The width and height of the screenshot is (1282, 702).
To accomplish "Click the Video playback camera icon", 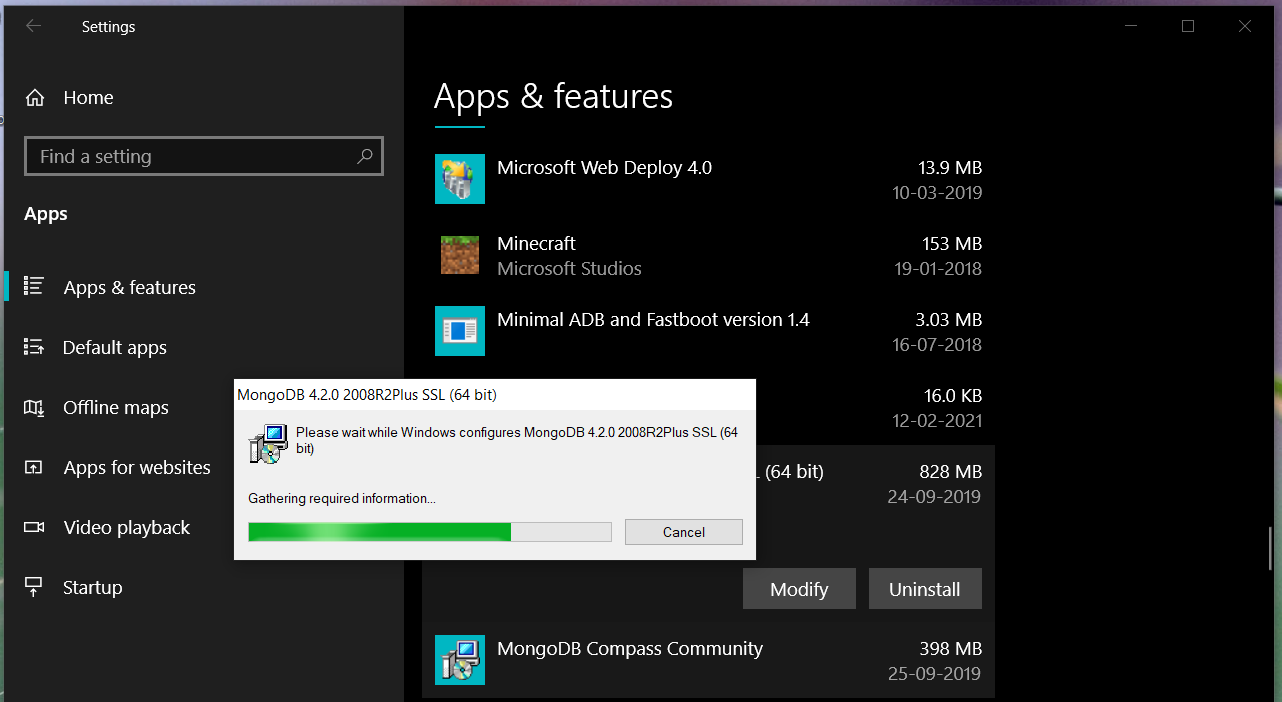I will [x=34, y=527].
